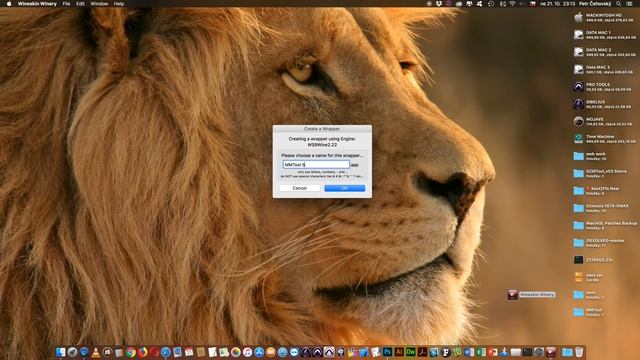Image resolution: width=640 pixels, height=360 pixels.
Task: Open the File menu
Action: pyautogui.click(x=66, y=4)
